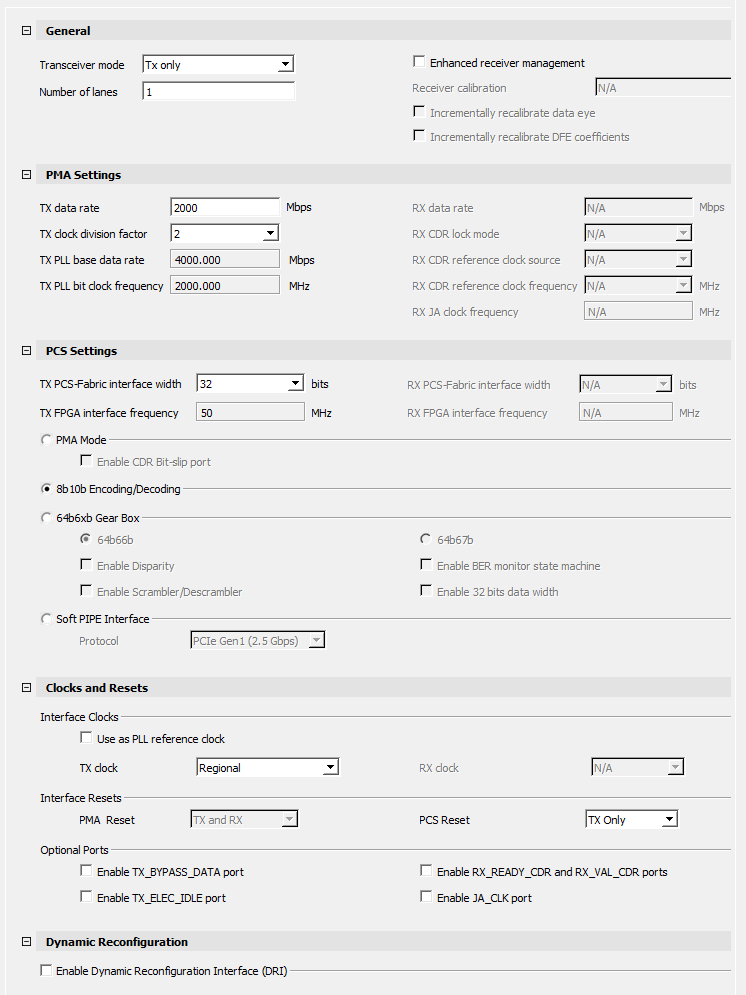Enable Dynamic Reconfiguration Interface (DRI) checkbox

coord(46,970)
